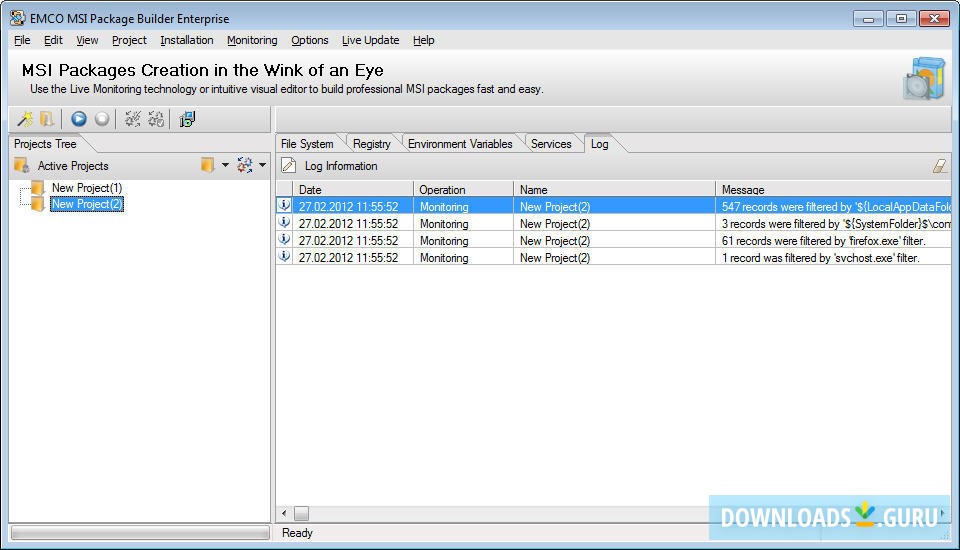Minimize the EMCO MSI Package Builder window

click(x=868, y=18)
